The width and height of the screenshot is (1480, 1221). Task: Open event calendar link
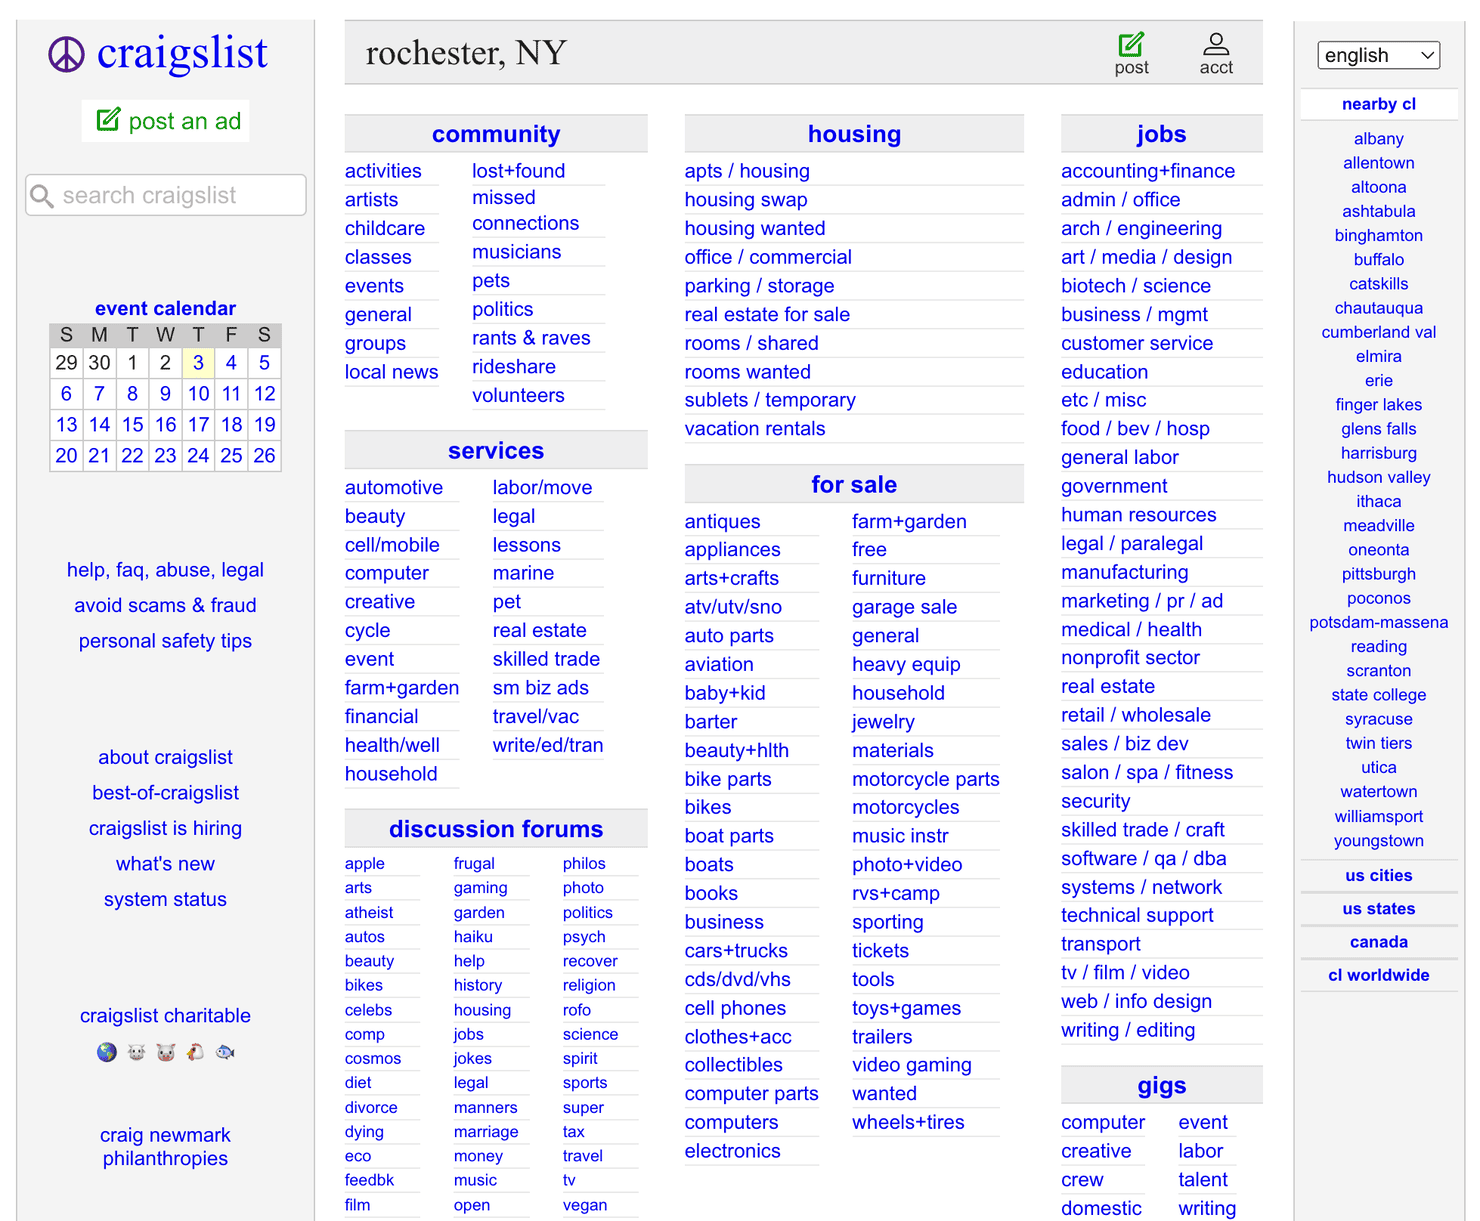[165, 308]
